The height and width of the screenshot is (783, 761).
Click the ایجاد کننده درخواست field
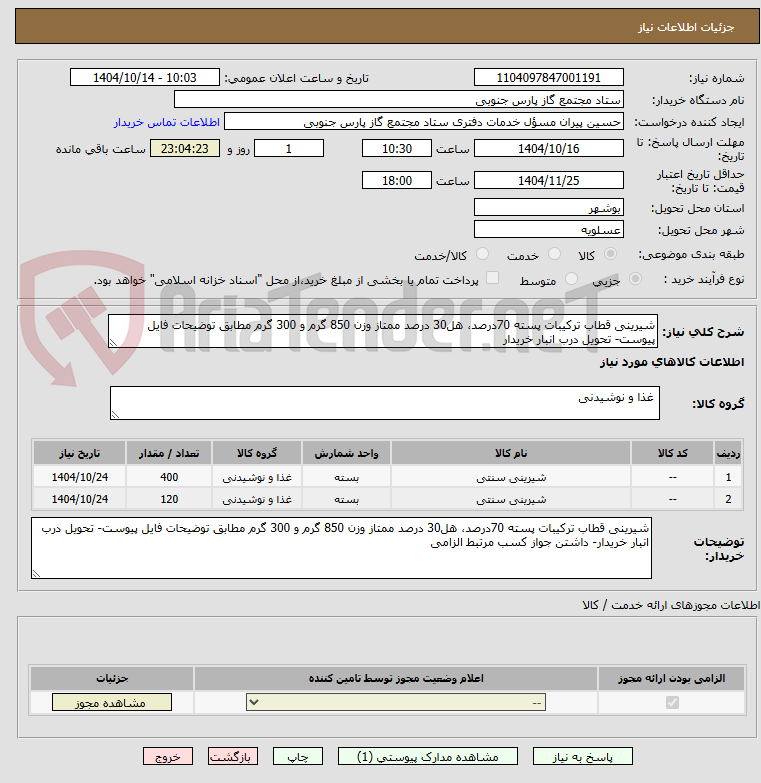point(423,121)
